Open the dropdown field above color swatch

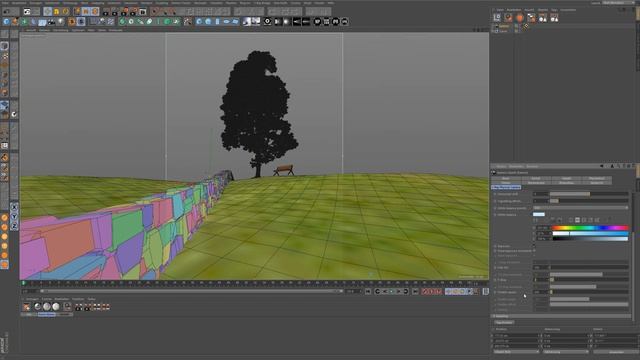580,208
